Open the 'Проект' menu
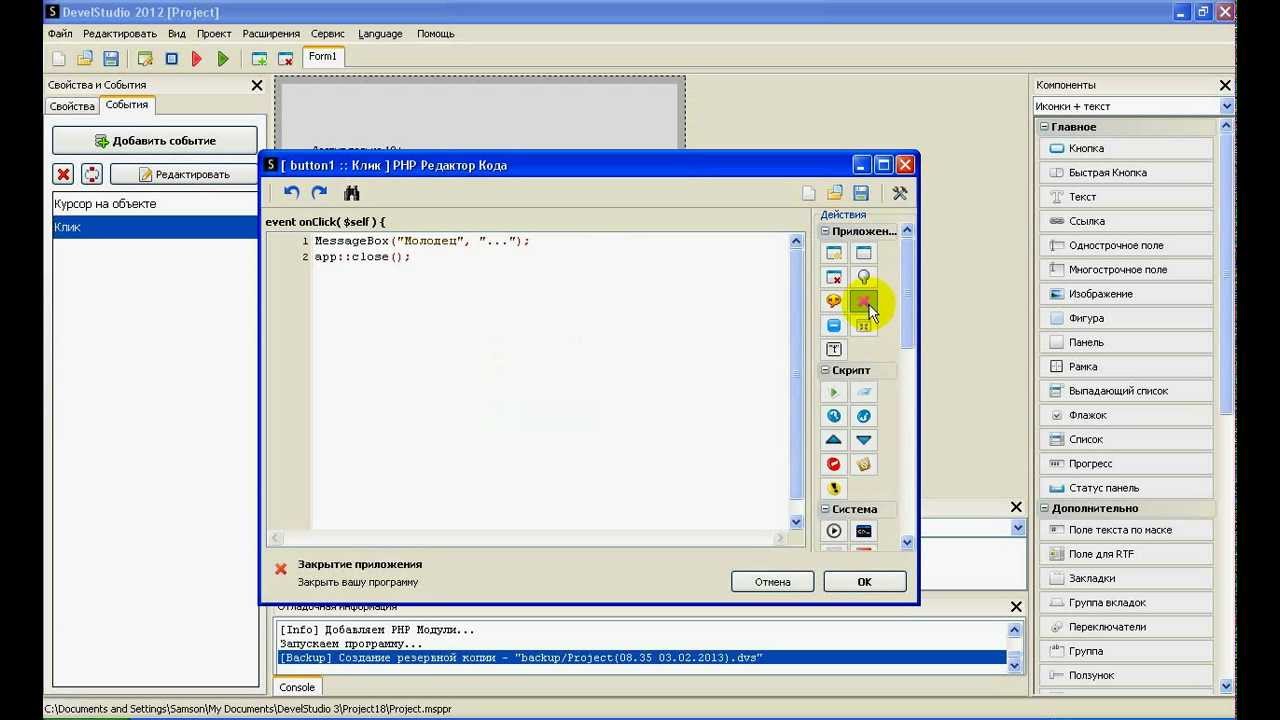The image size is (1280, 720). click(x=214, y=34)
